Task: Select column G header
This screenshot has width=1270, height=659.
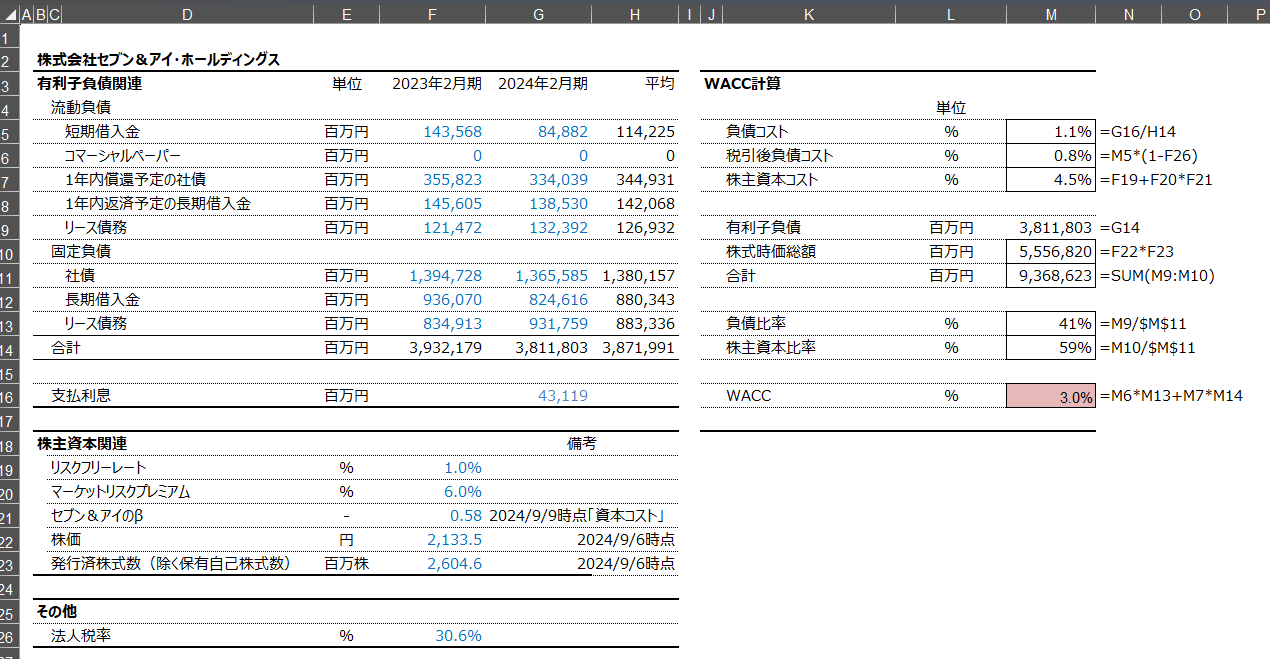Action: (538, 14)
